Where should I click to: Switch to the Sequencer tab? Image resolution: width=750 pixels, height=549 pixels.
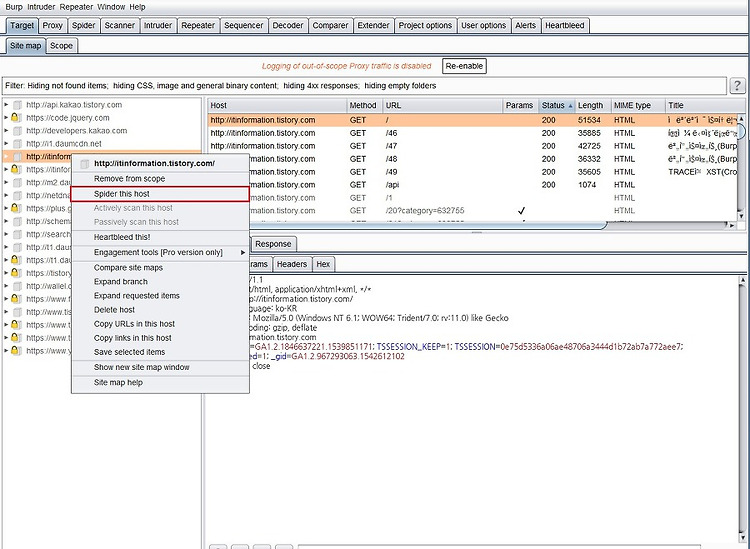point(243,25)
